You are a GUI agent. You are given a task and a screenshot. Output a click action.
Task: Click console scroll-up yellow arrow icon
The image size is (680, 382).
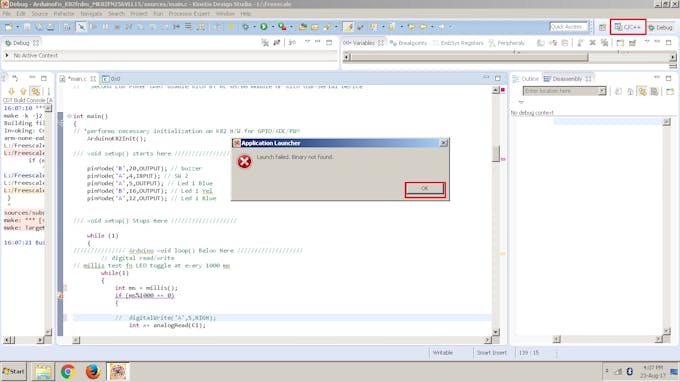click(x=23, y=91)
